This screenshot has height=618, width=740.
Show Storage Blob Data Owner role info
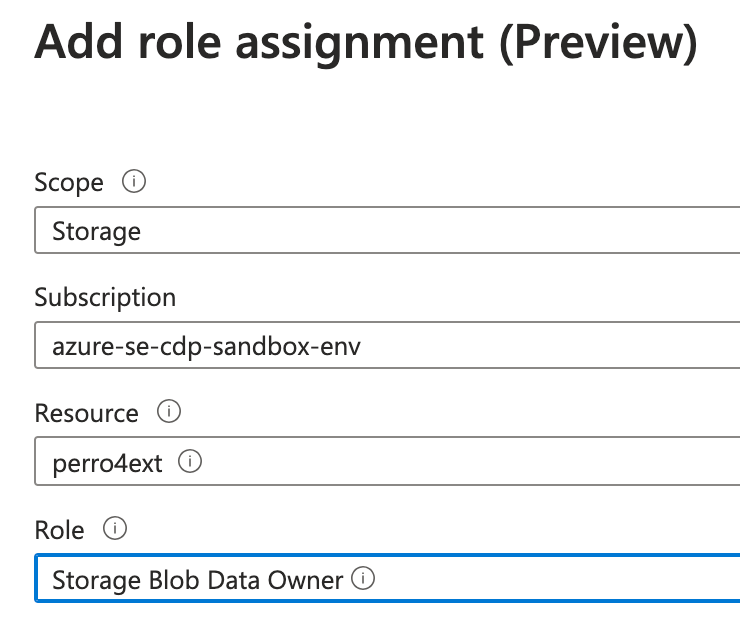click(363, 578)
